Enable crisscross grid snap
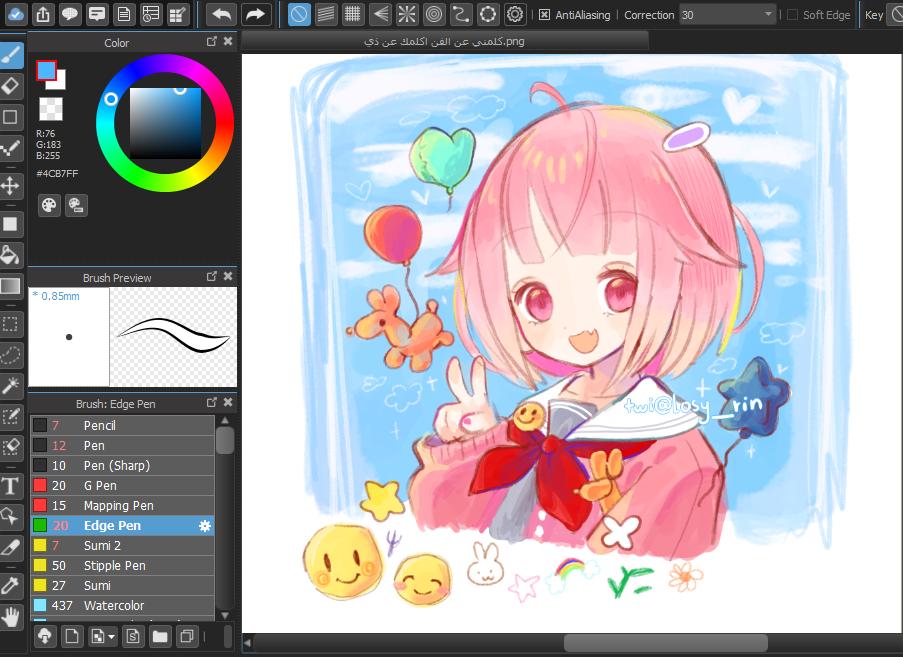Viewport: 903px width, 657px height. [x=352, y=14]
